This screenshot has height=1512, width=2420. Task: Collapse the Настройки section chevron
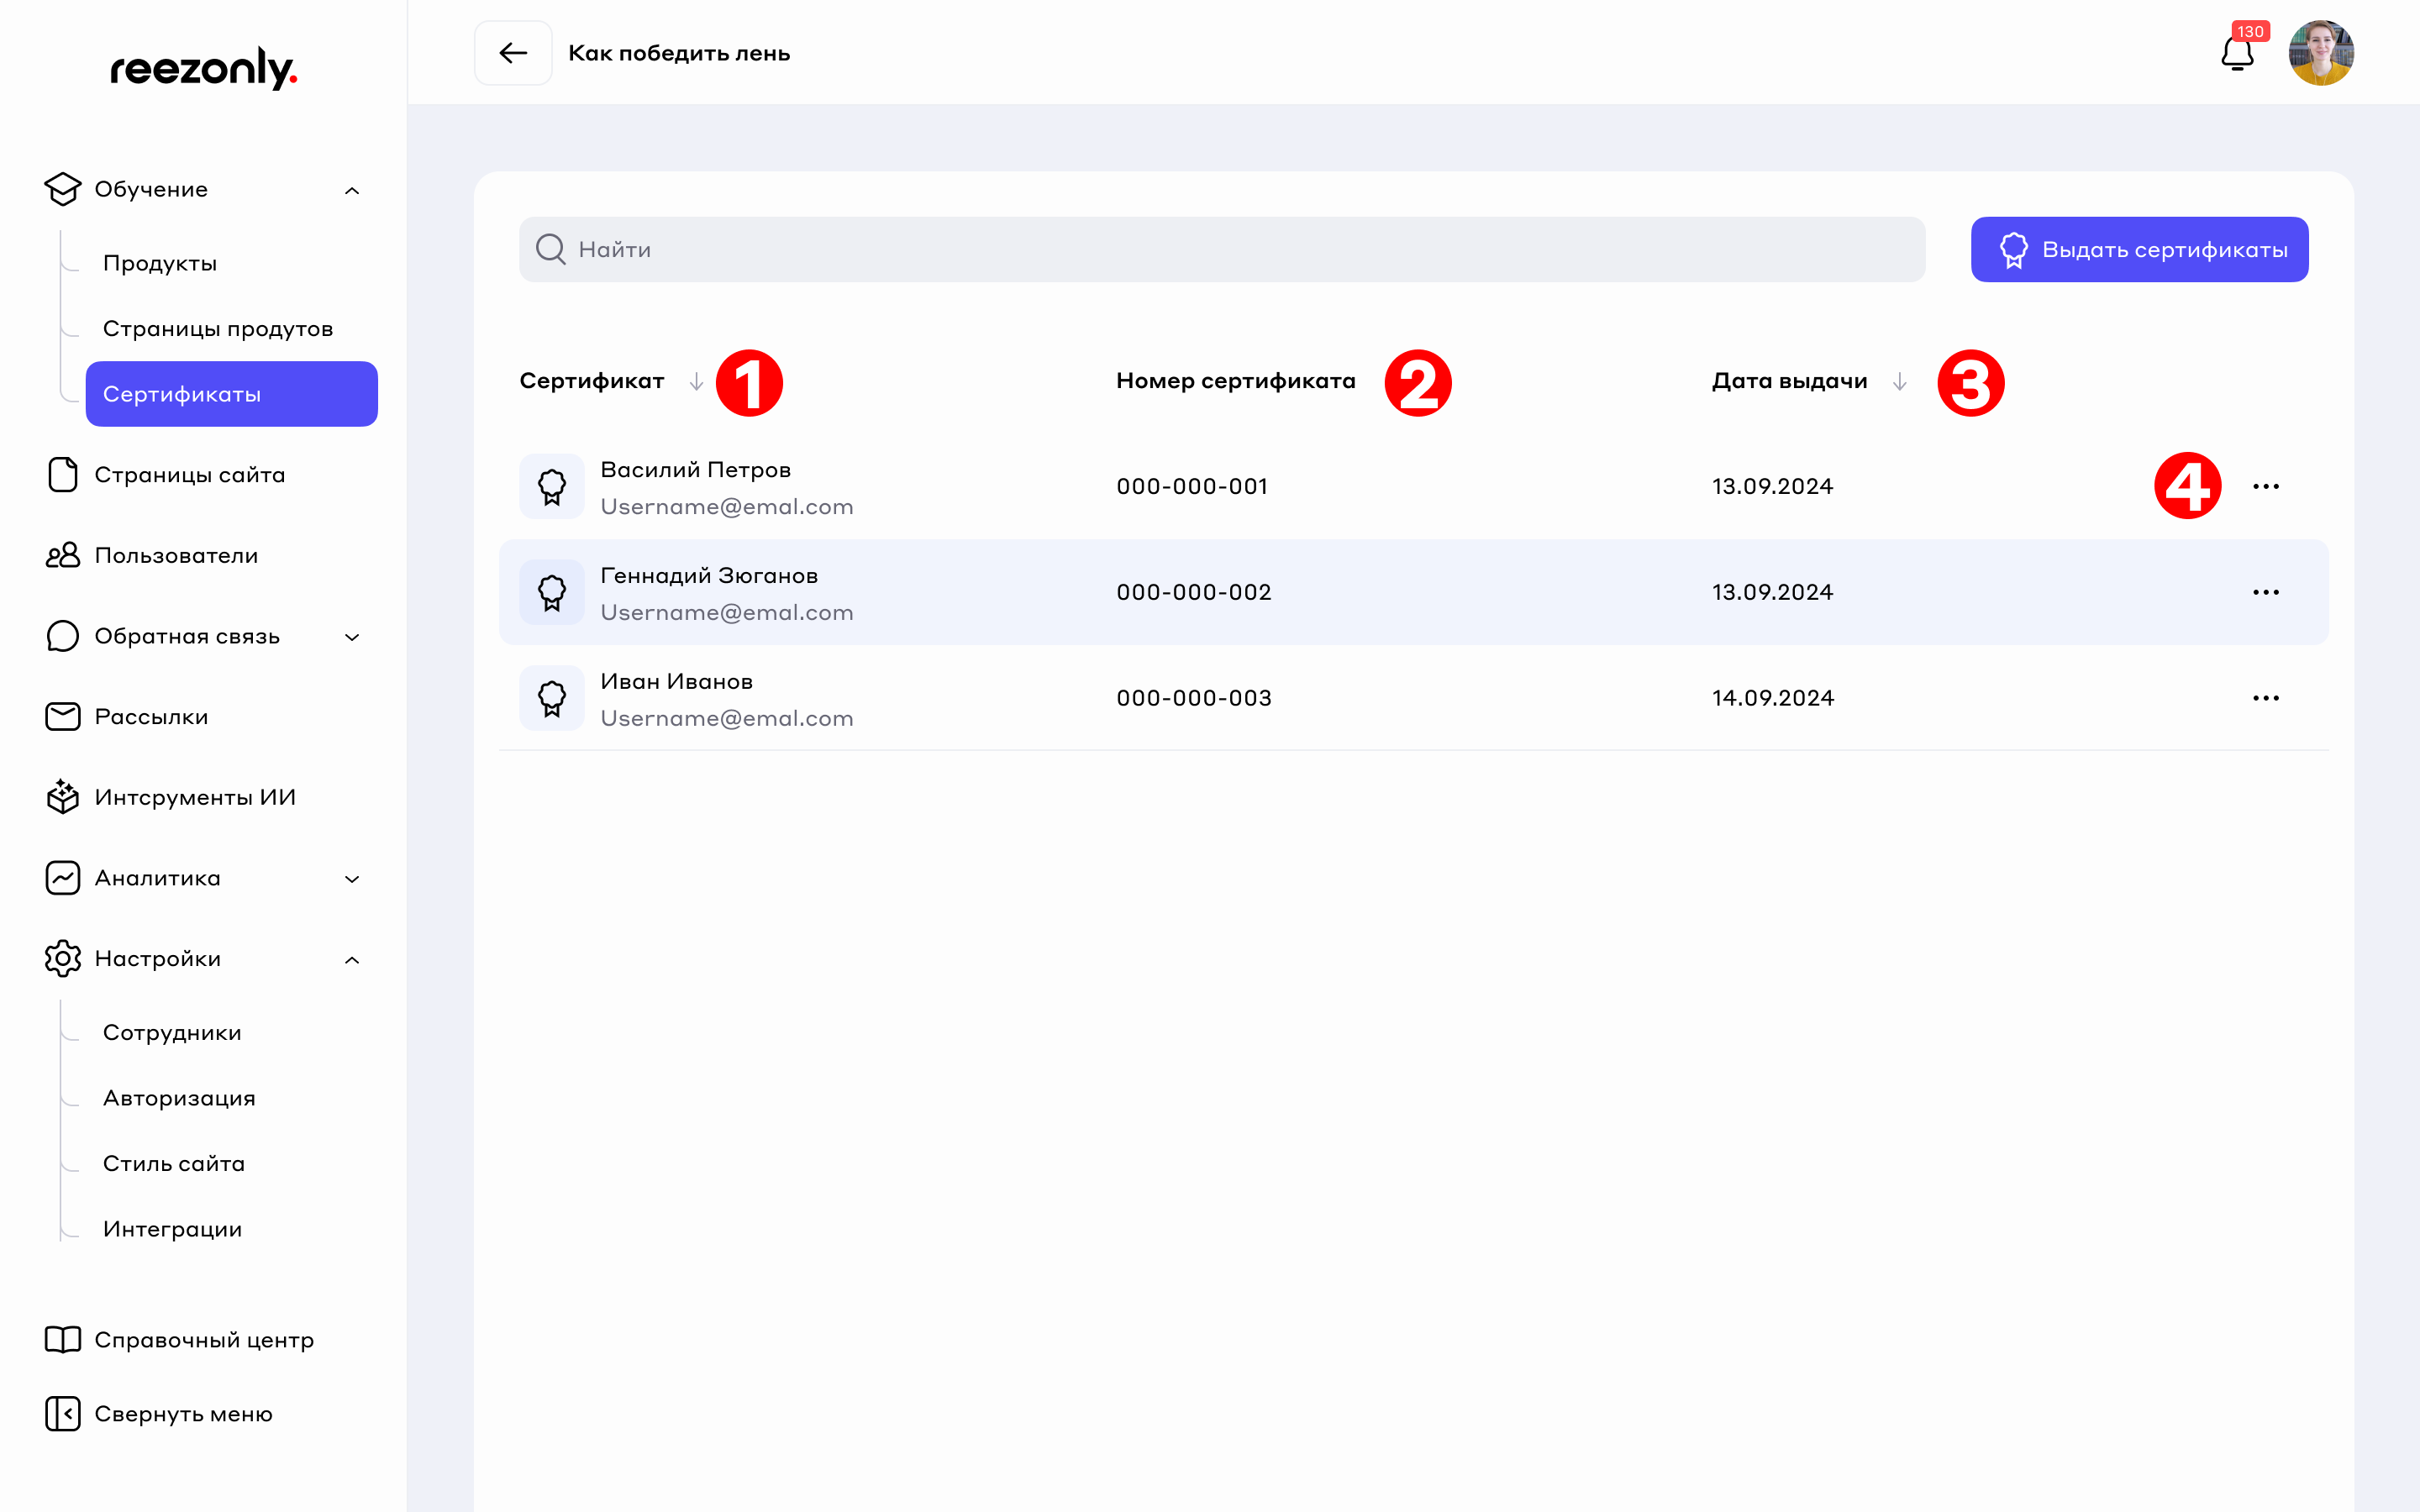[352, 960]
